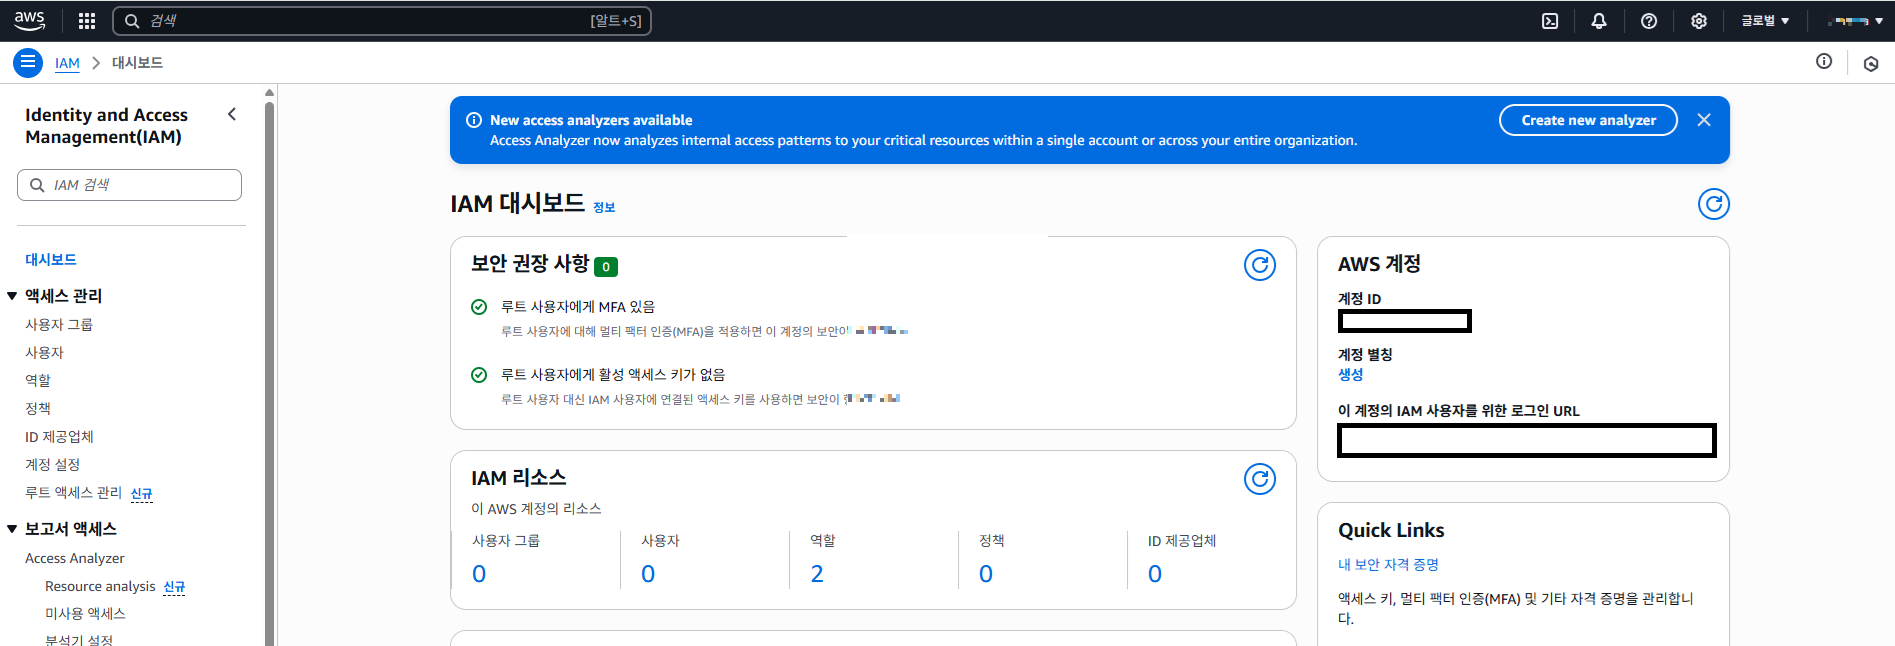This screenshot has width=1895, height=646.
Task: Toggle the hamburger navigation menu
Action: point(28,62)
